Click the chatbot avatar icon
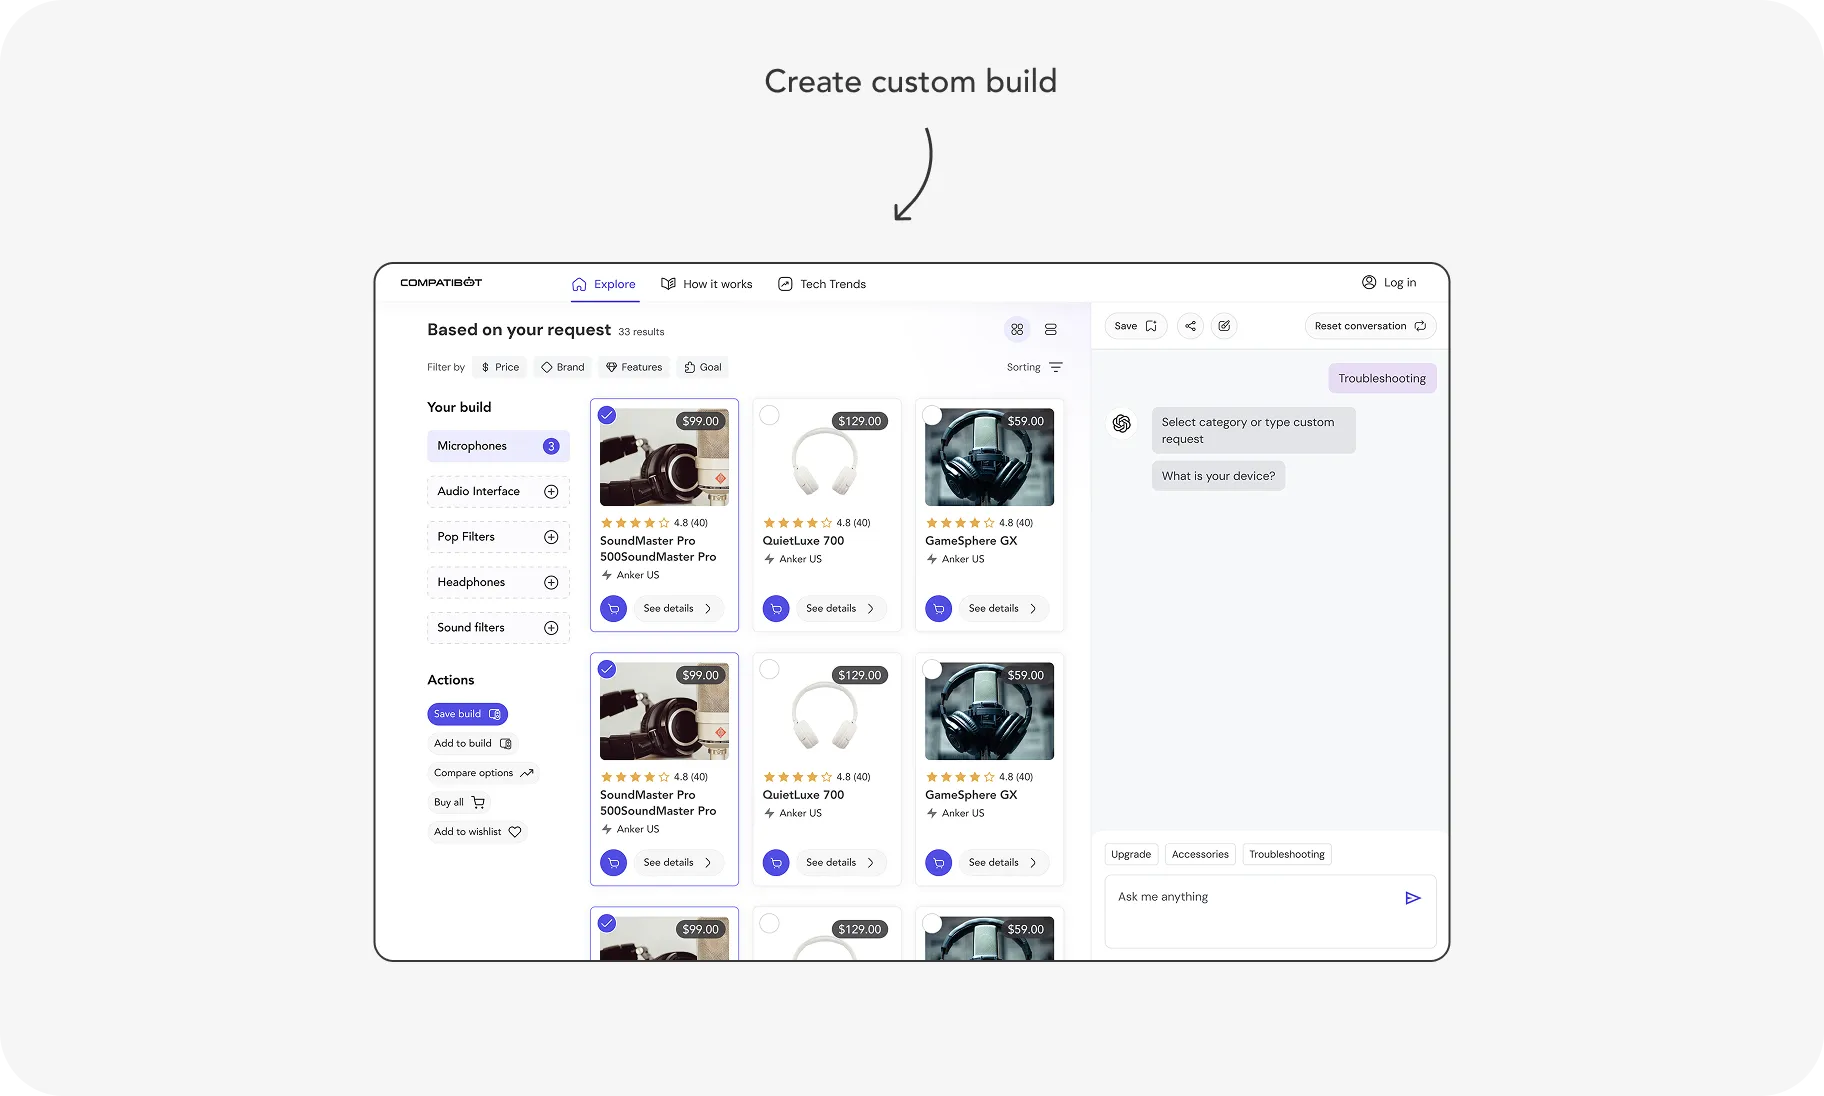The width and height of the screenshot is (1824, 1096). (1122, 424)
